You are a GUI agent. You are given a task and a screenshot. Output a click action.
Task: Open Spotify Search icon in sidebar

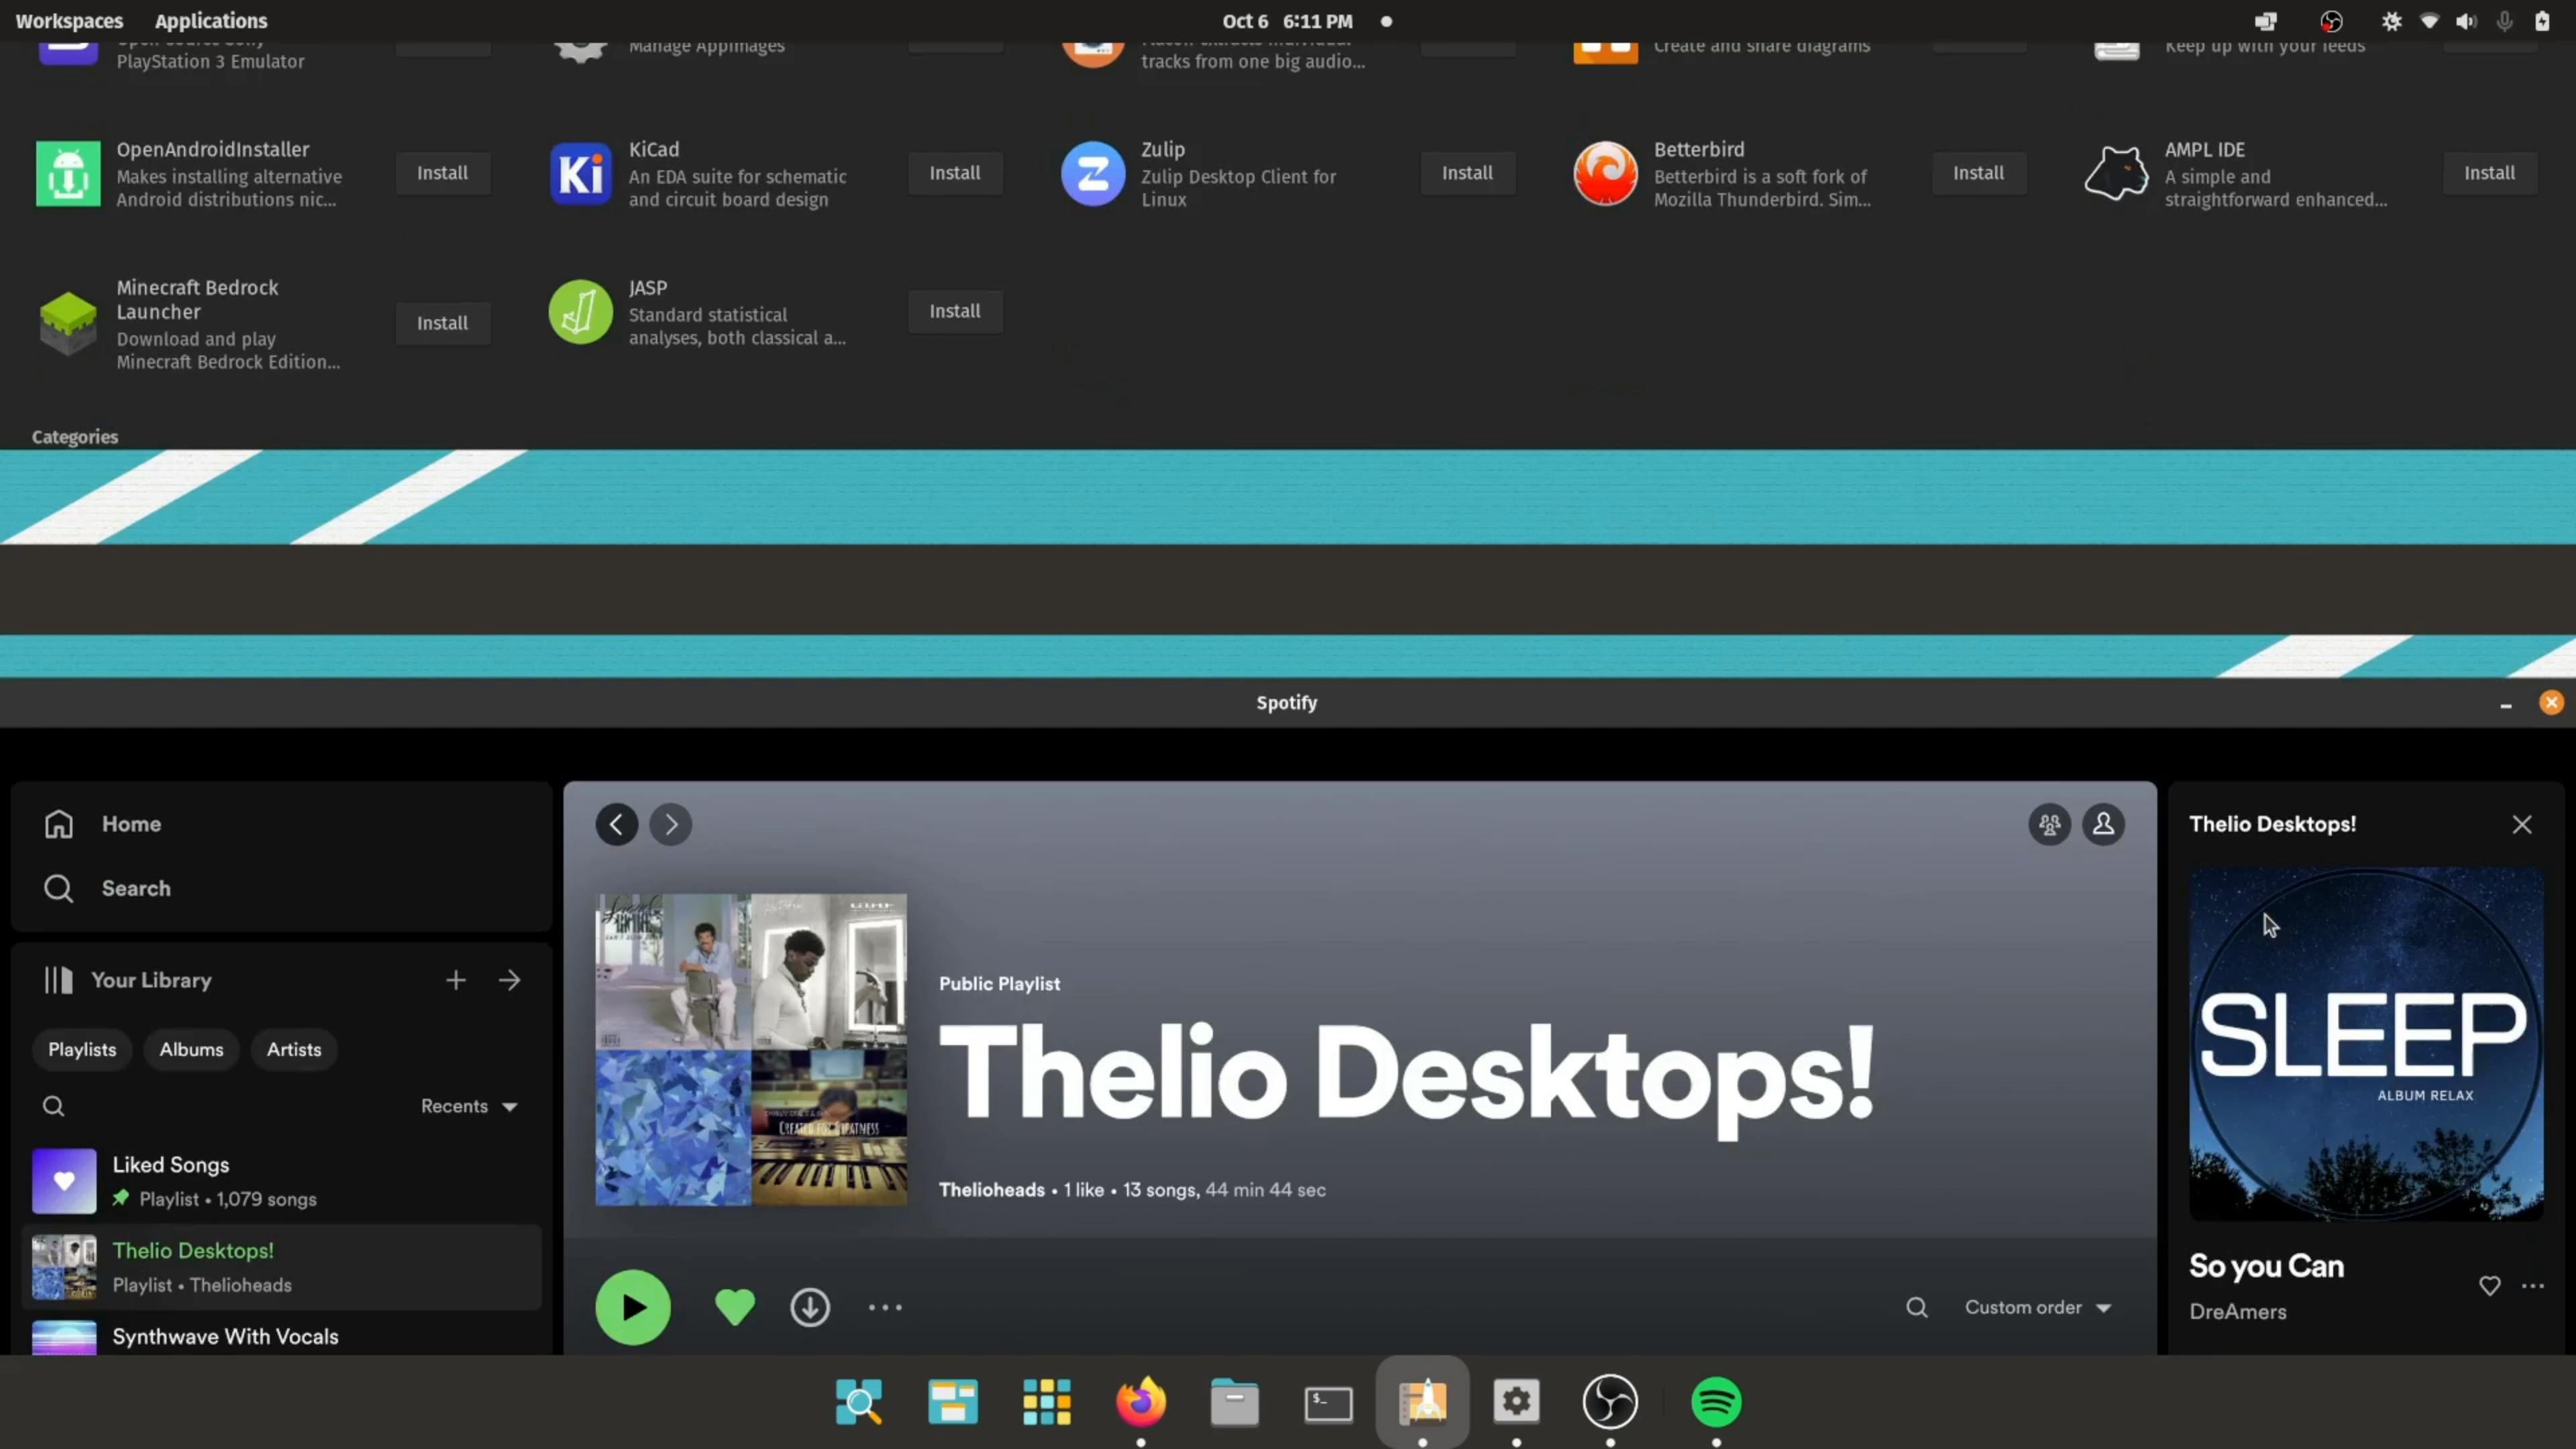tap(58, 888)
